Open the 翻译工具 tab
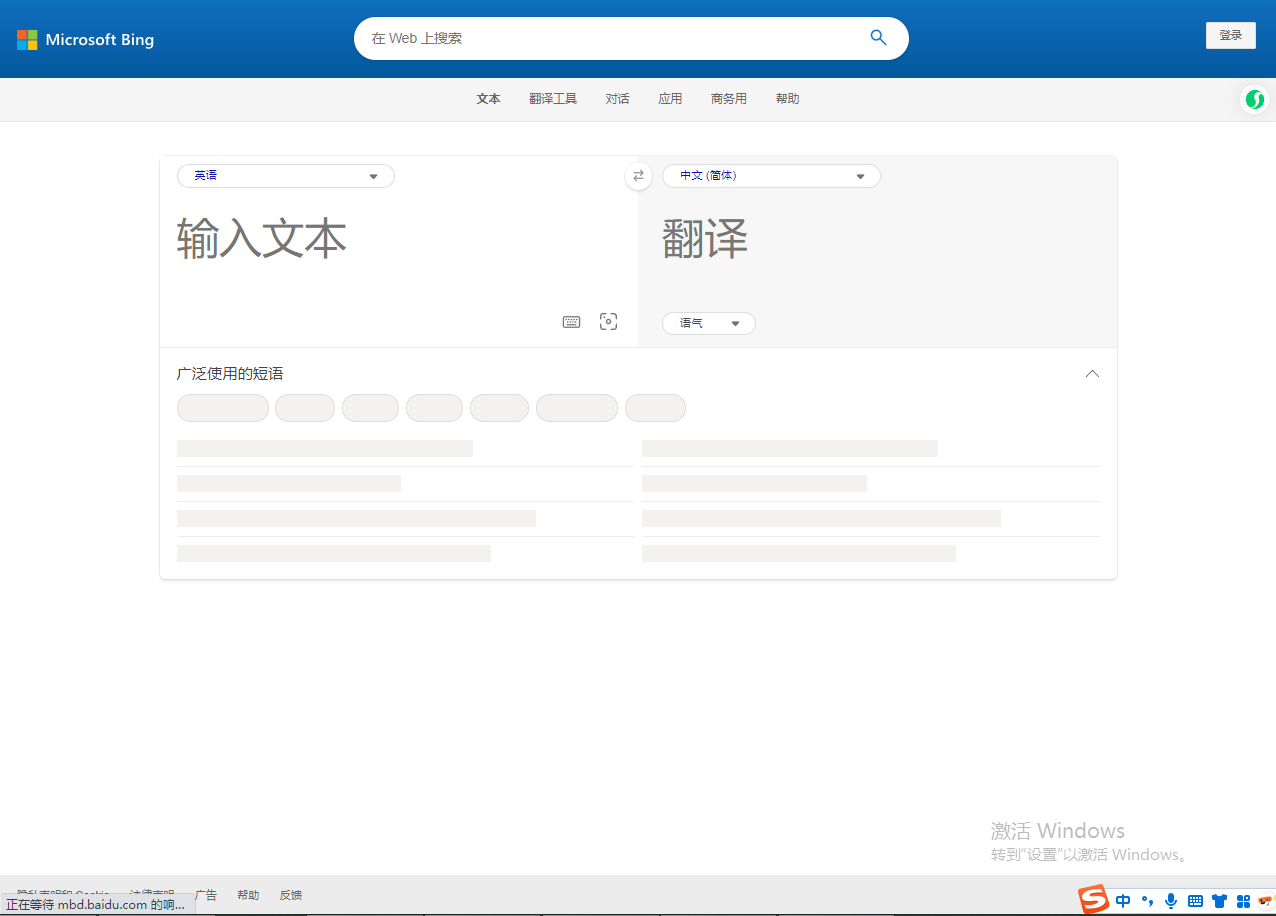The height and width of the screenshot is (916, 1276). (x=553, y=99)
